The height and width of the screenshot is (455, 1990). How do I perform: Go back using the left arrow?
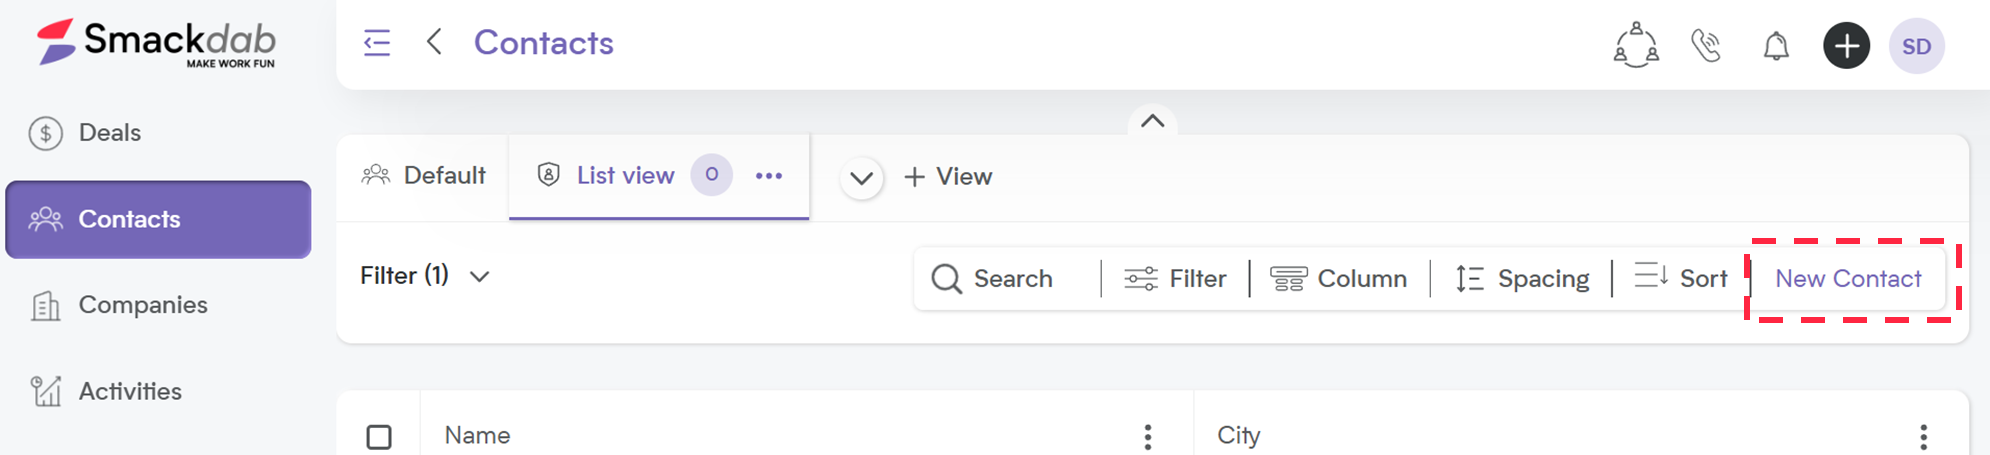coord(434,42)
